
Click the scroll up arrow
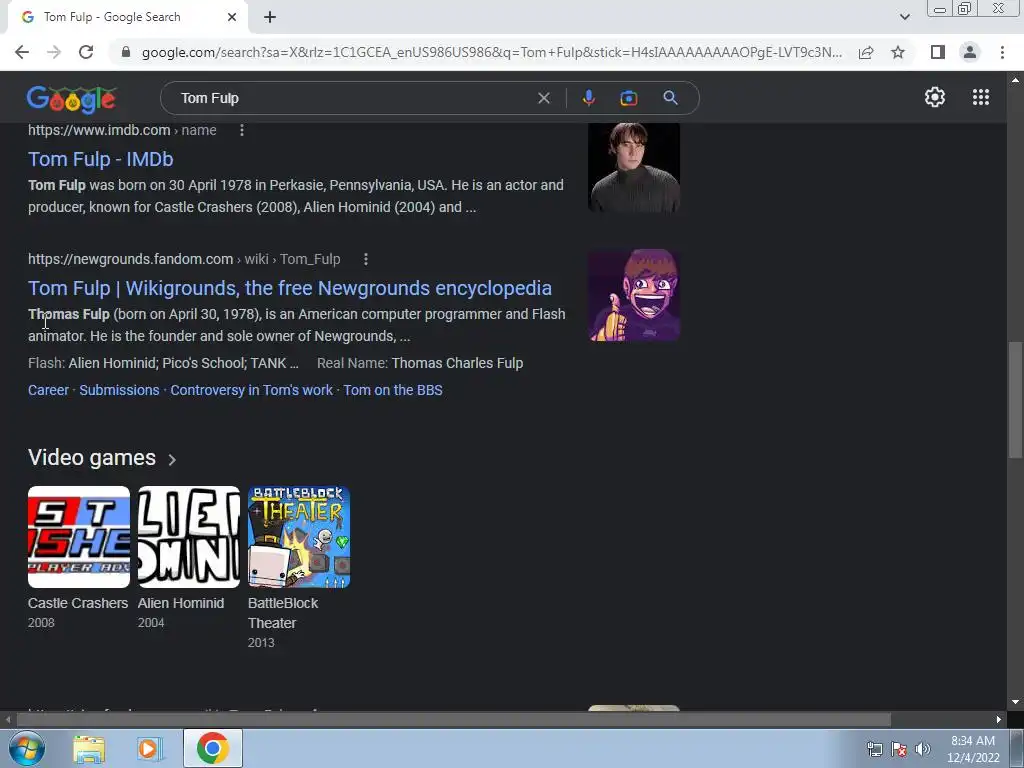coord(1015,80)
